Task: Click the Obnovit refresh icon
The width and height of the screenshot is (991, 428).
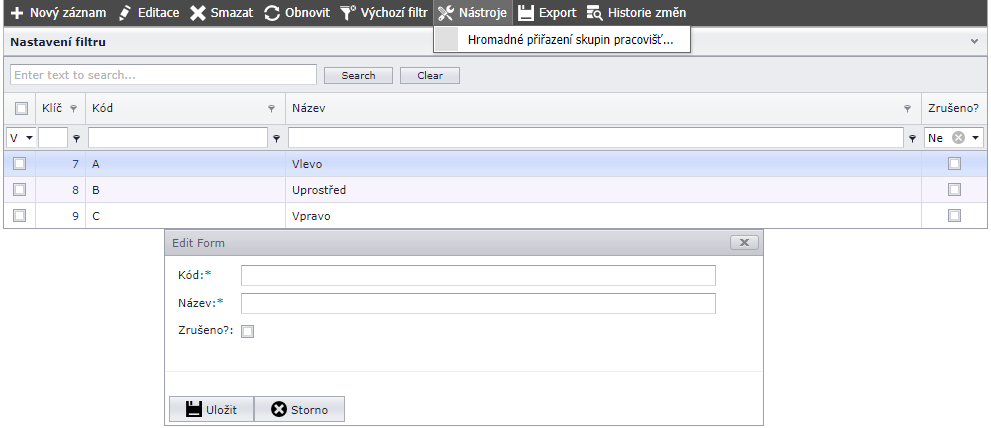Action: pyautogui.click(x=272, y=13)
